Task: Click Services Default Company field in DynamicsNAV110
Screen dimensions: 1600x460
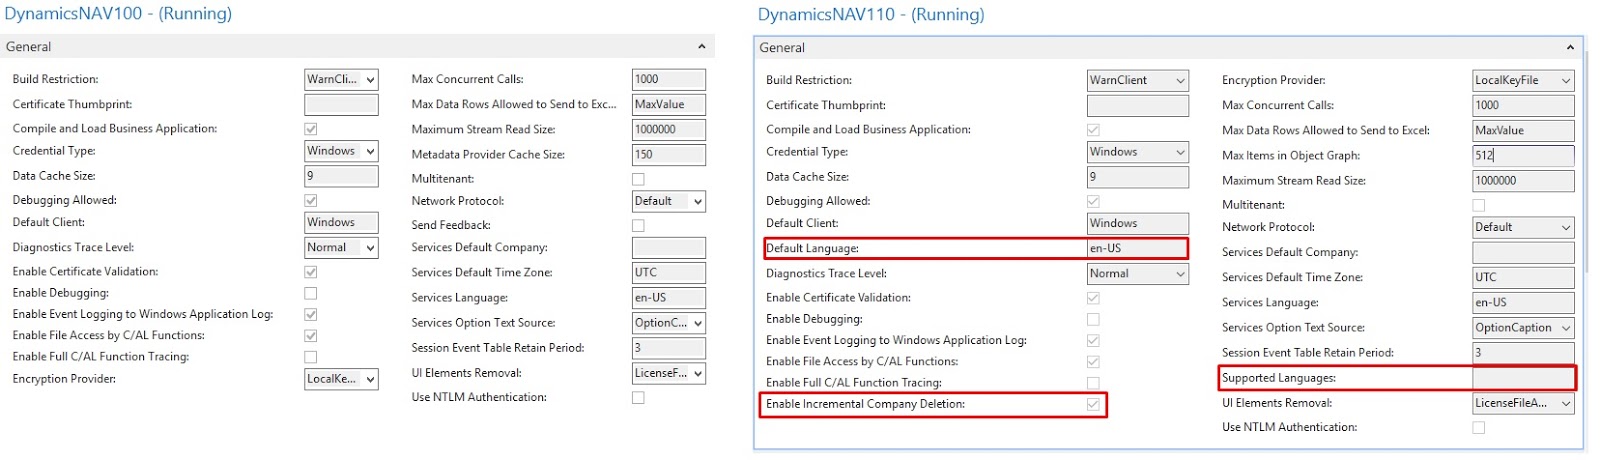Action: [1523, 252]
